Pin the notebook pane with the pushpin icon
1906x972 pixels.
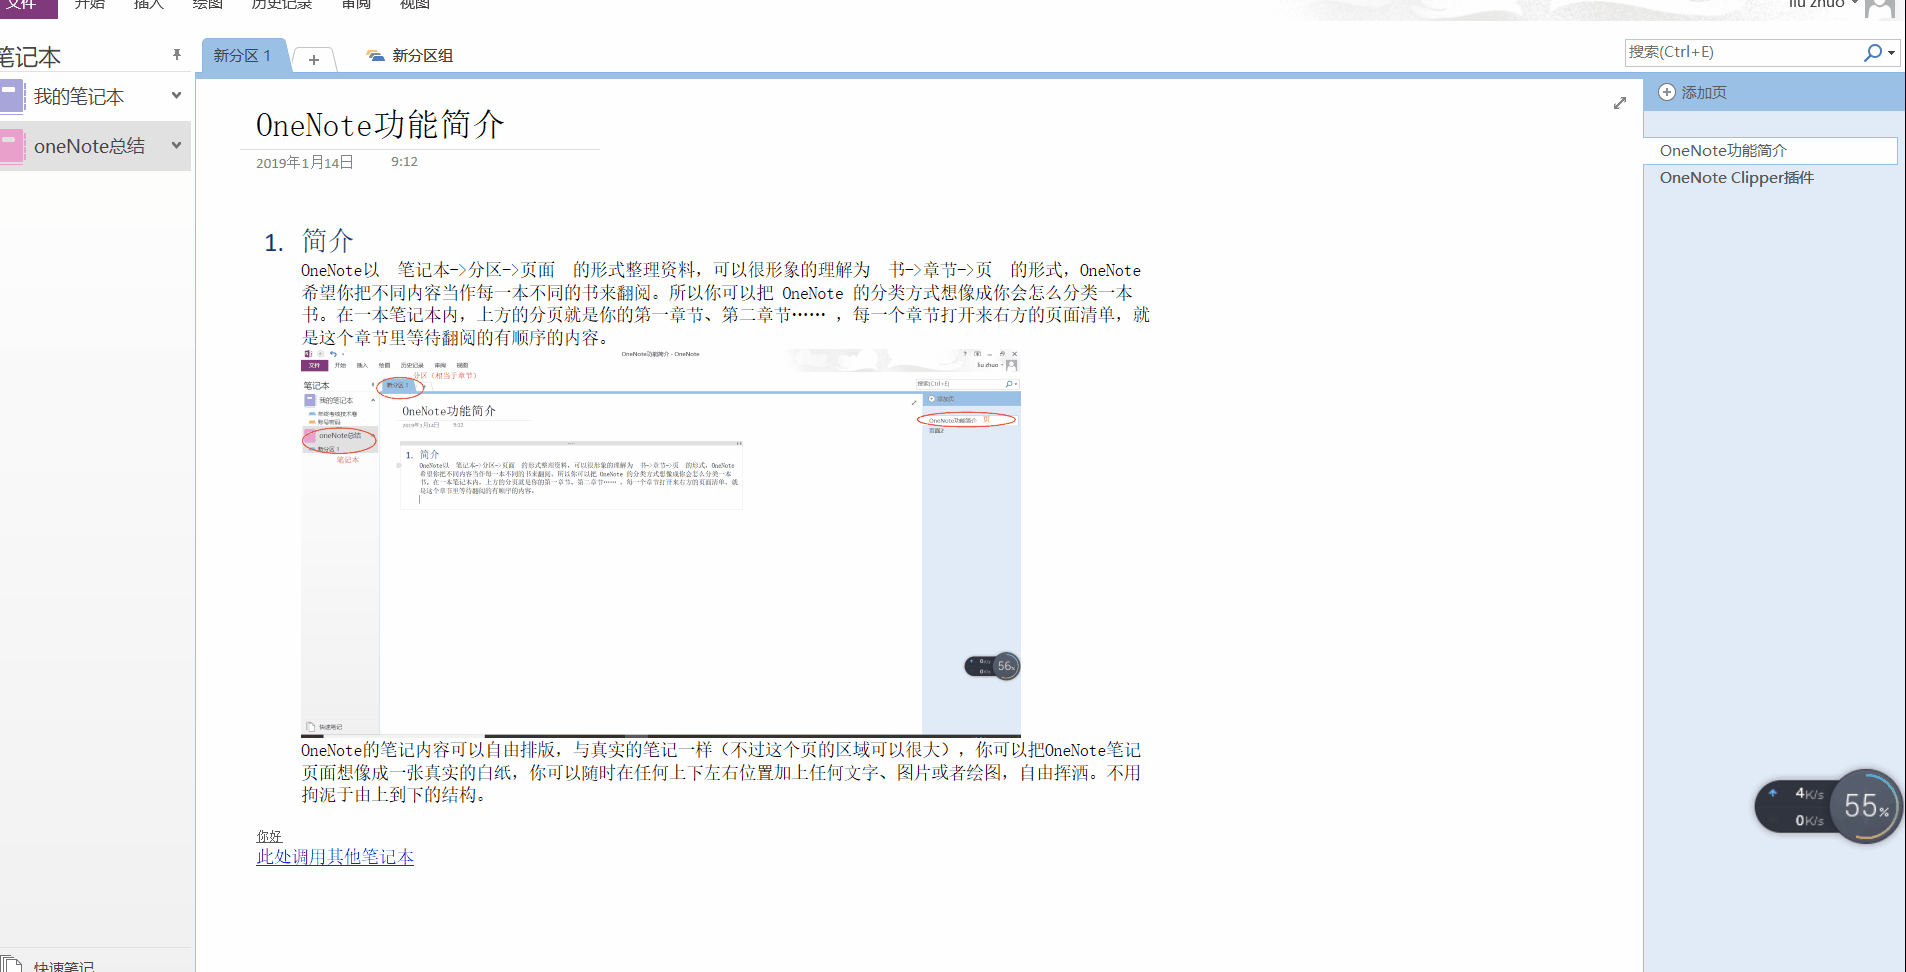click(x=177, y=55)
